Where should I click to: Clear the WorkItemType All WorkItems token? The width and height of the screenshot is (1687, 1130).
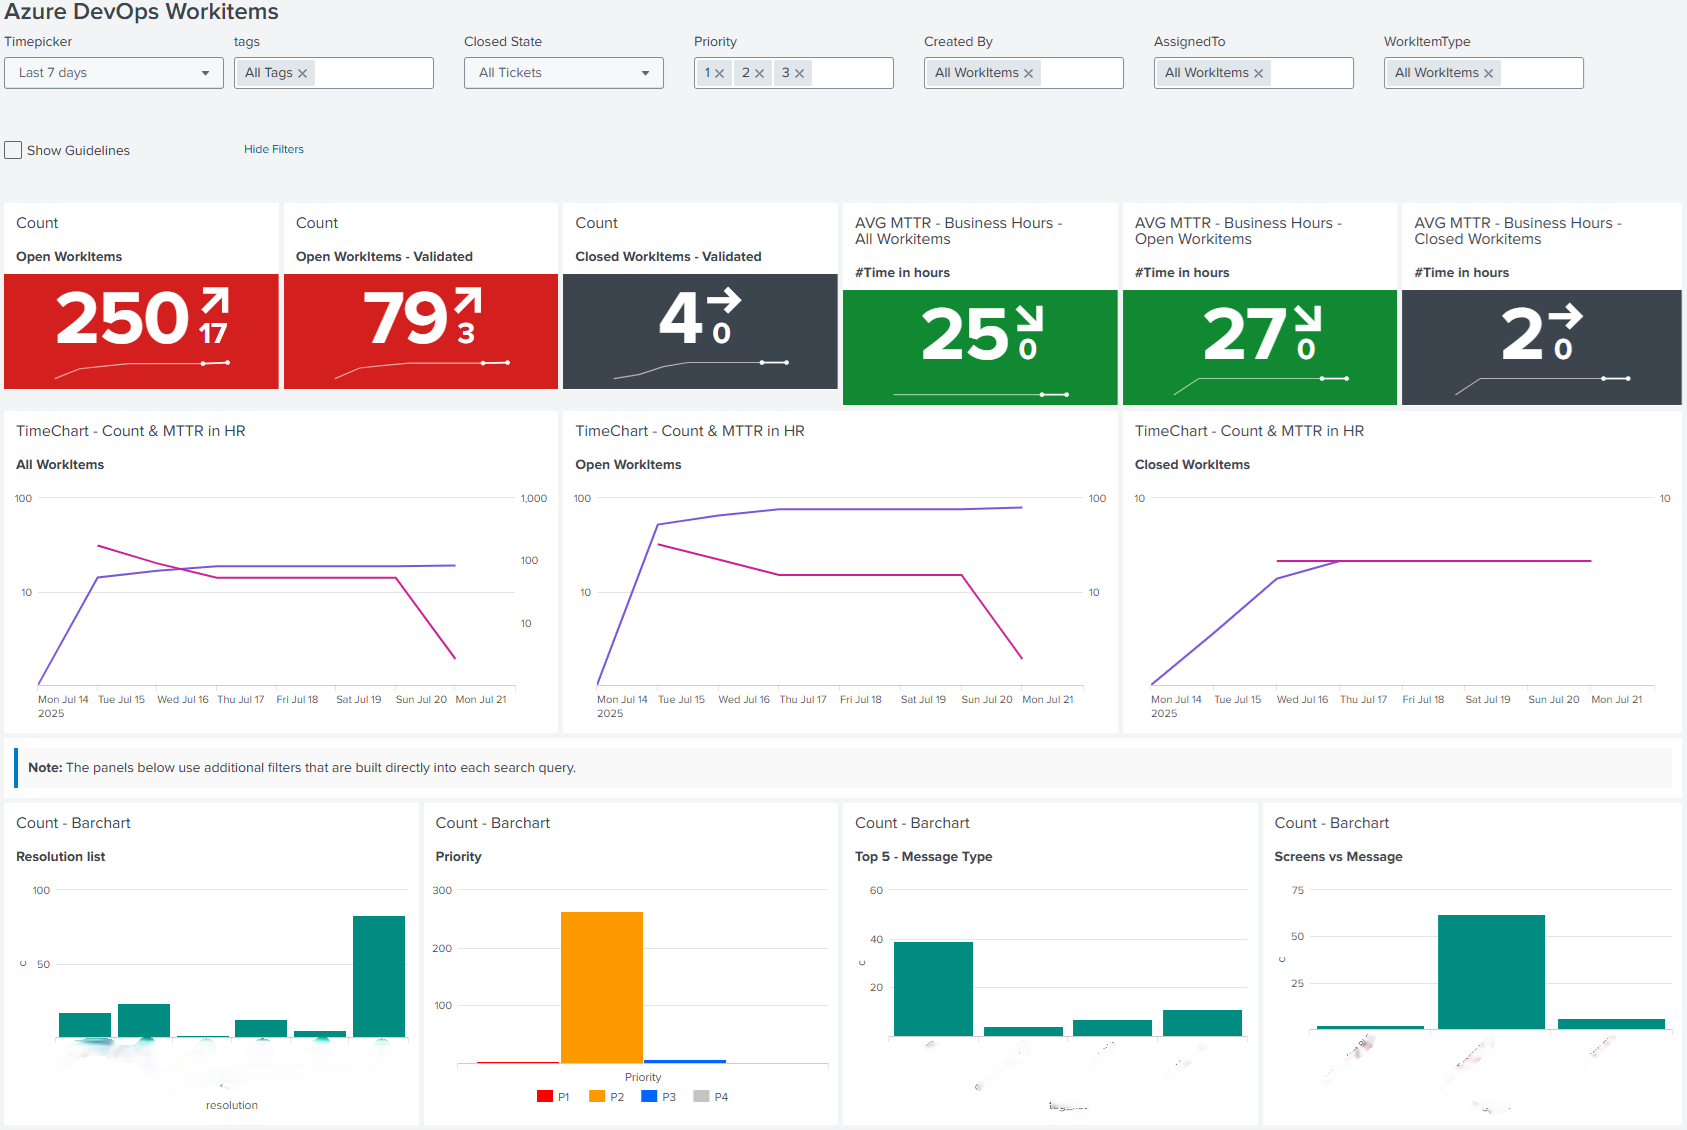[x=1489, y=72]
